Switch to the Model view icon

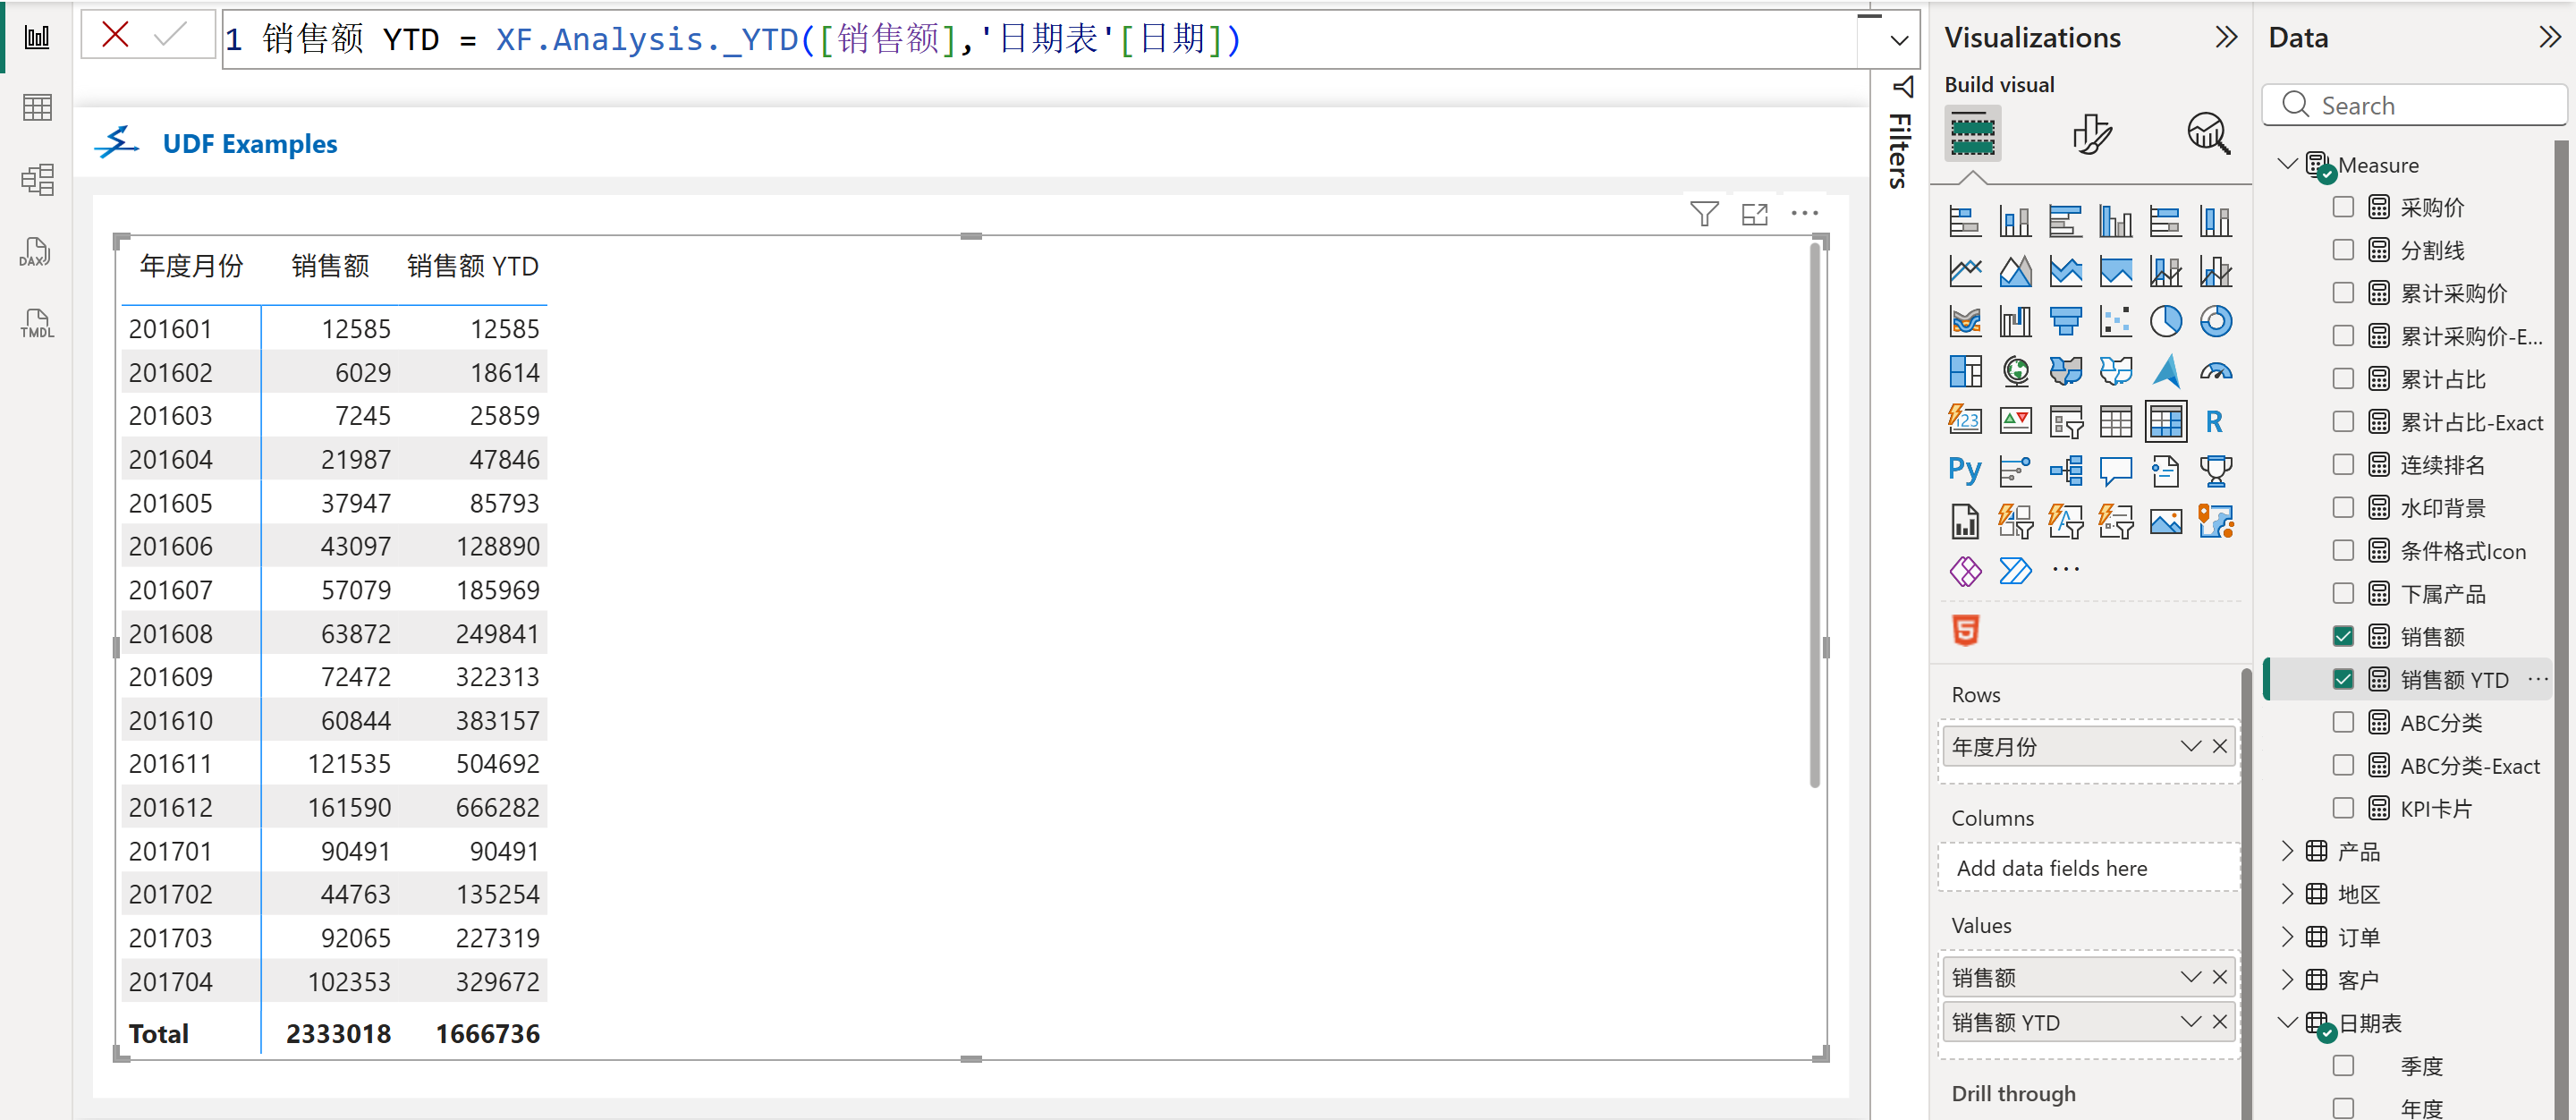pyautogui.click(x=36, y=180)
